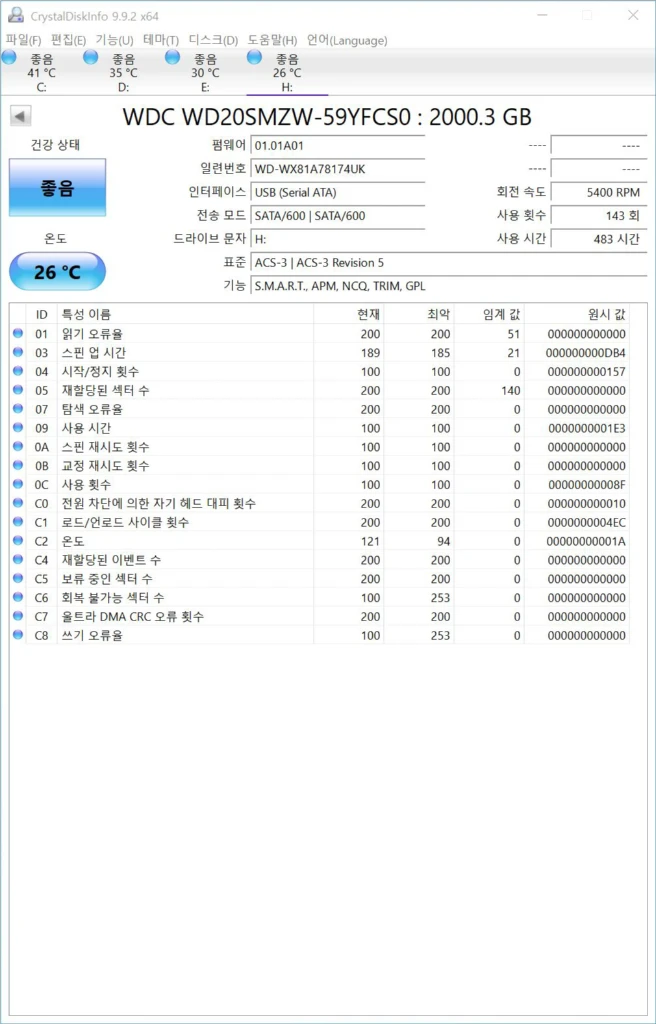This screenshot has width=656, height=1024.
Task: Click the standard field ACS-3 Revision 5
Action: (x=449, y=263)
